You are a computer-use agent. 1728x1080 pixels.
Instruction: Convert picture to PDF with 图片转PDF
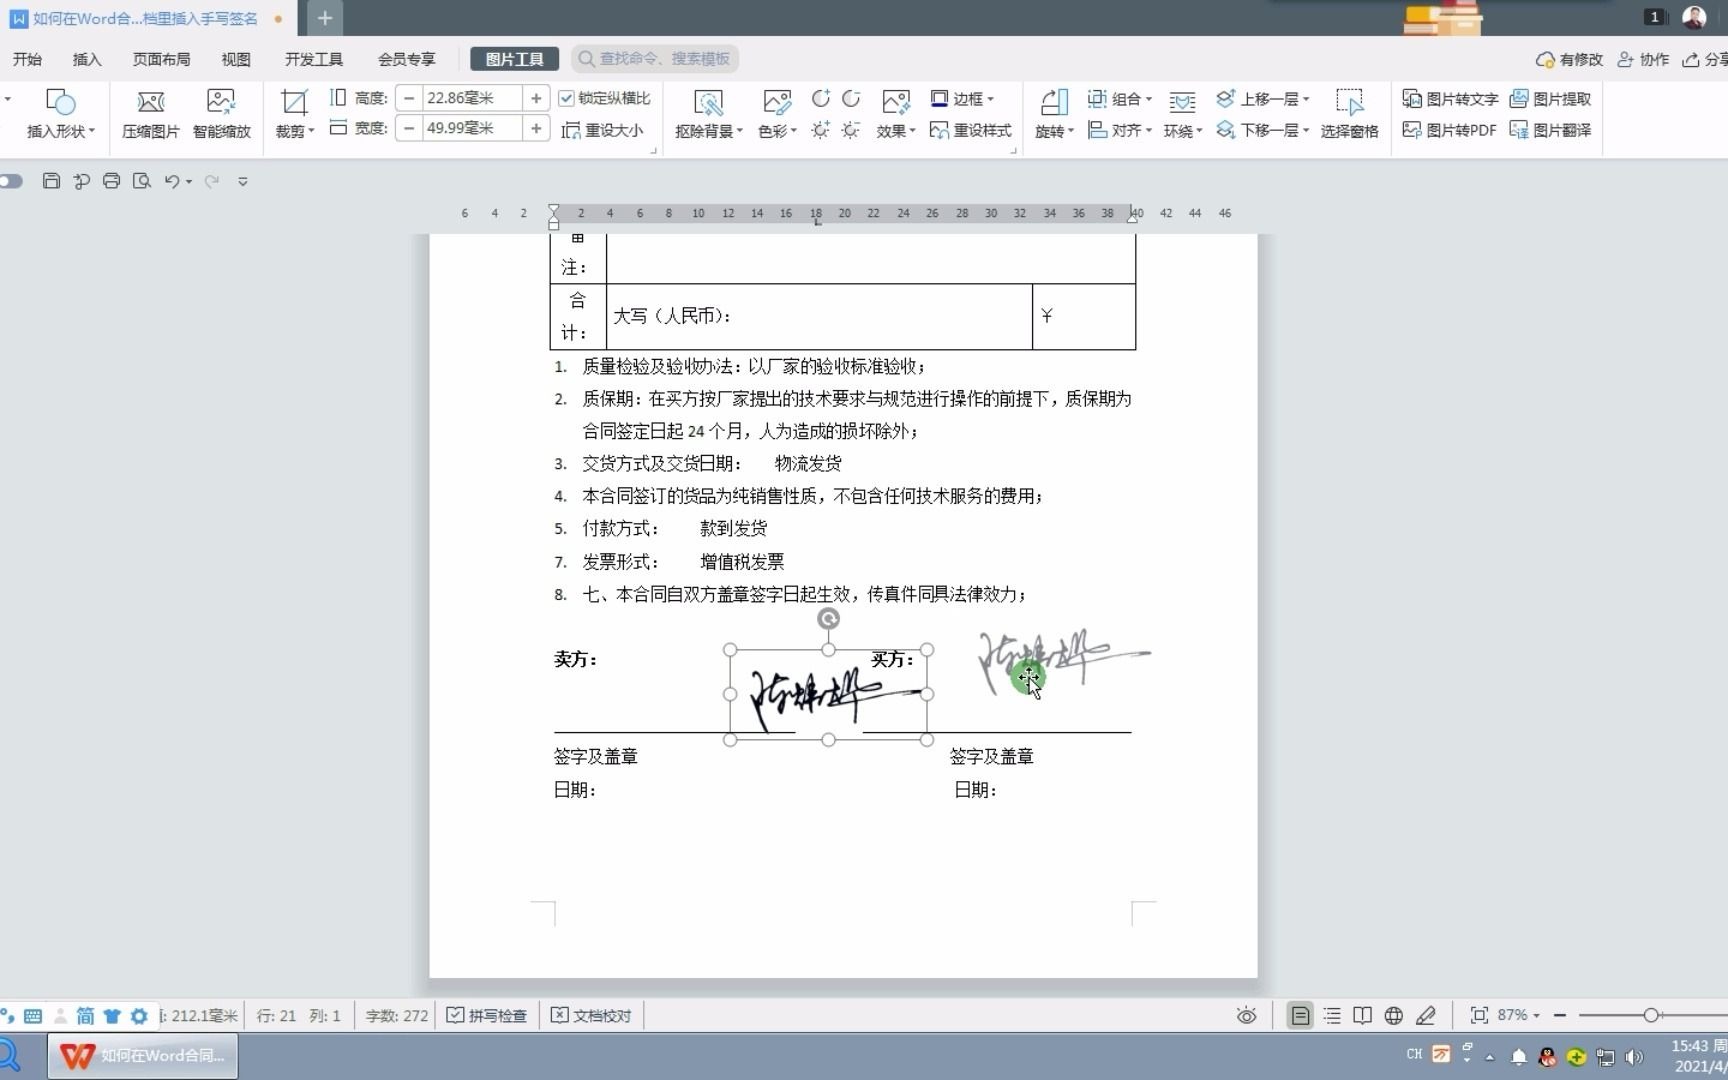pyautogui.click(x=1449, y=130)
